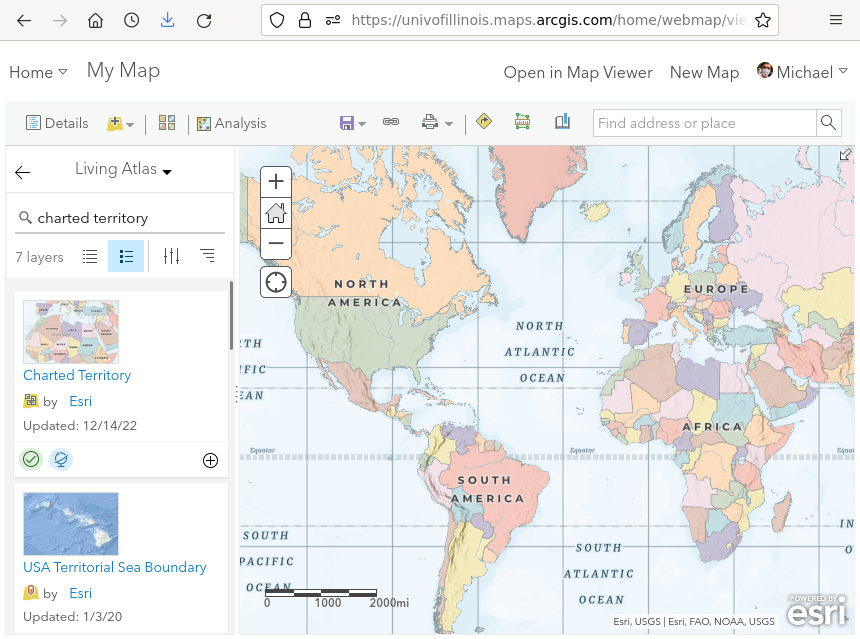Open the filter options for layers
The width and height of the screenshot is (860, 639).
(x=171, y=257)
